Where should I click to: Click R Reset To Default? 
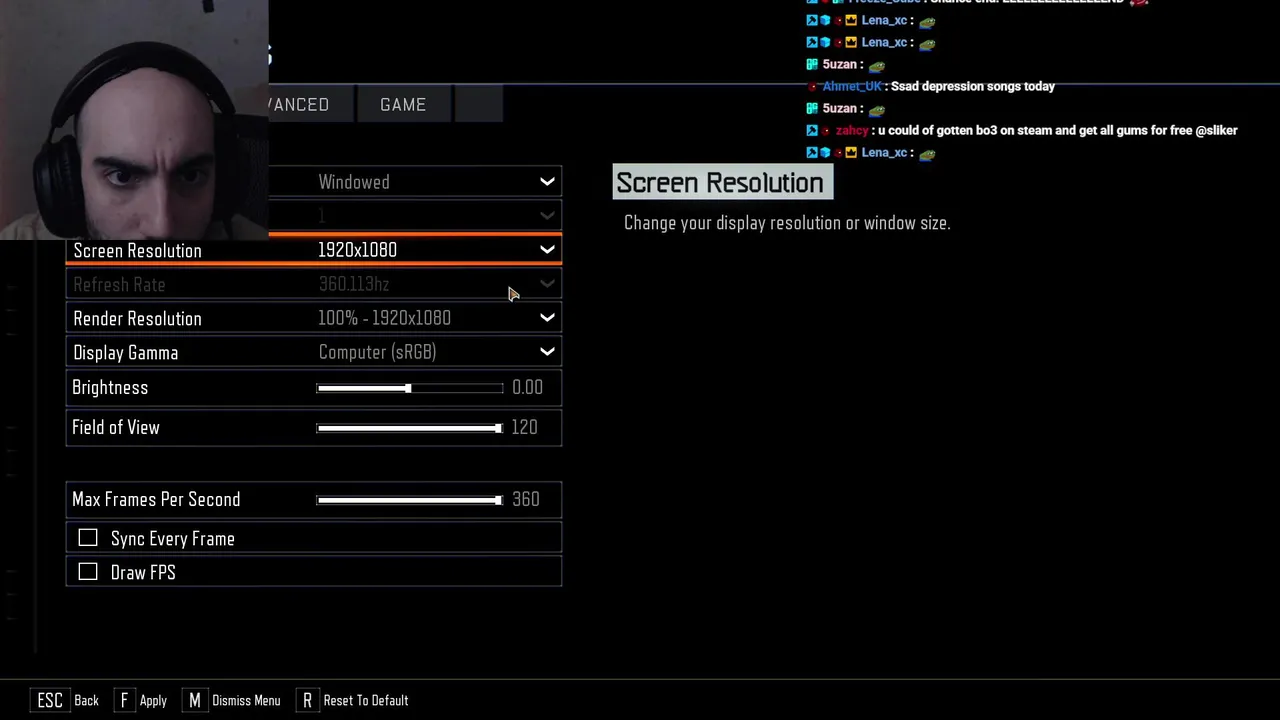(352, 700)
